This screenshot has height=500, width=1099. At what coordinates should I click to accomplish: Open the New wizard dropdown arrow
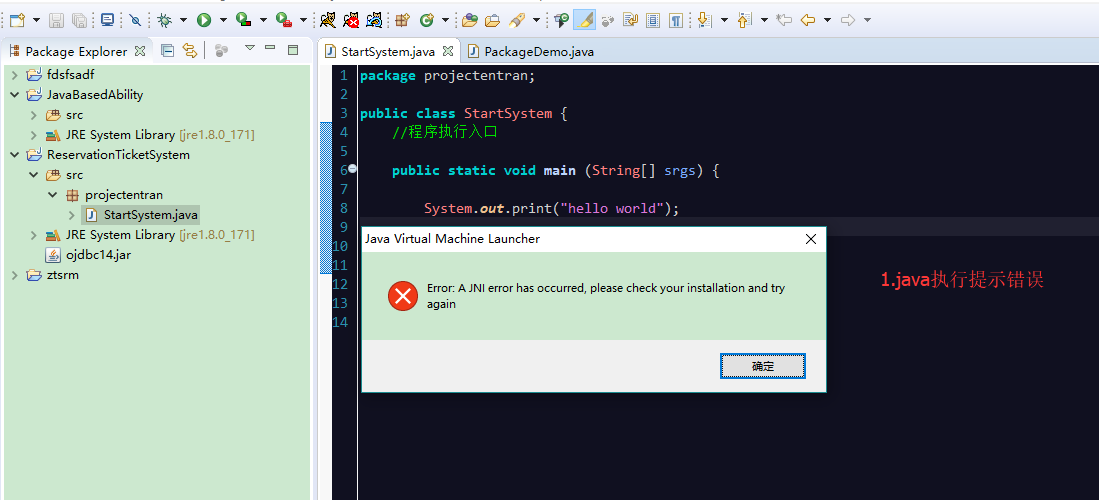click(36, 20)
